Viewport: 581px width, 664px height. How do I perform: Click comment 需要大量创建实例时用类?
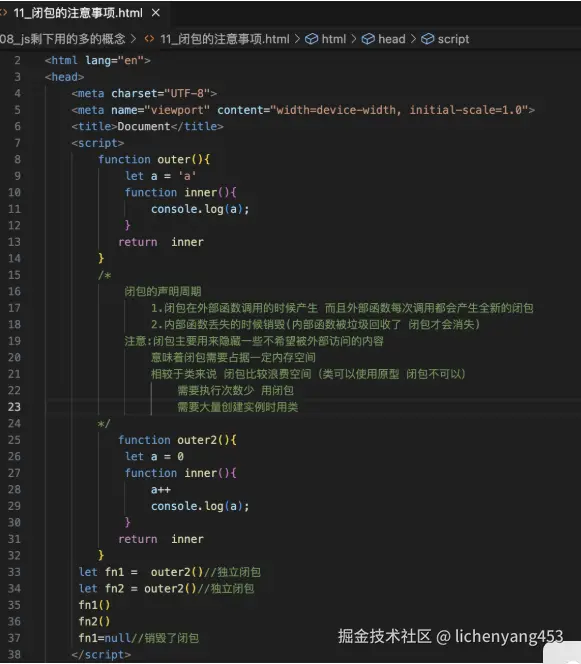(x=238, y=407)
